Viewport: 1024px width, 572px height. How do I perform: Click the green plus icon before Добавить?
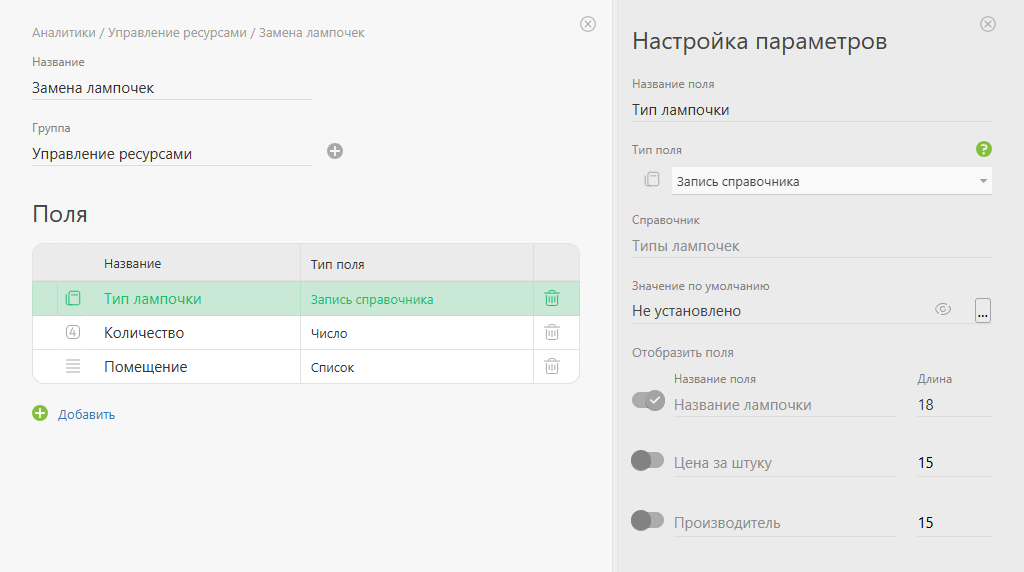click(40, 413)
